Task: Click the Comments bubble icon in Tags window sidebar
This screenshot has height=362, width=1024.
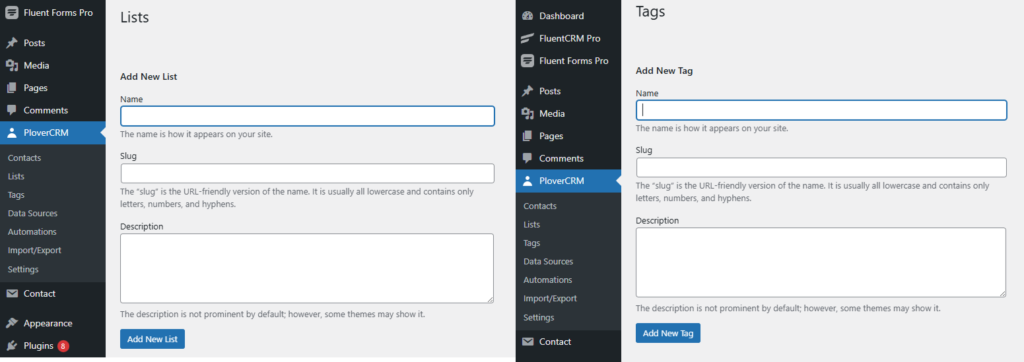Action: click(528, 158)
